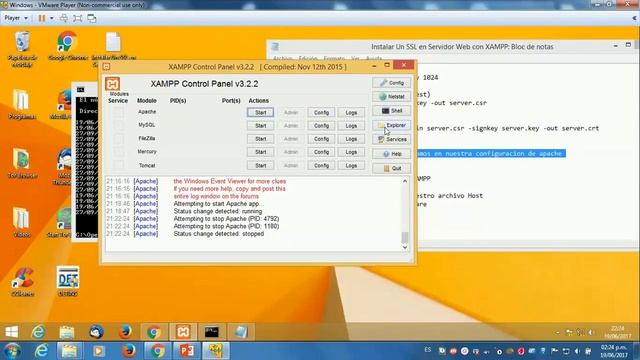Image resolution: width=640 pixels, height=360 pixels.
Task: Click the Command Prompt window title icon
Action: click(x=80, y=89)
